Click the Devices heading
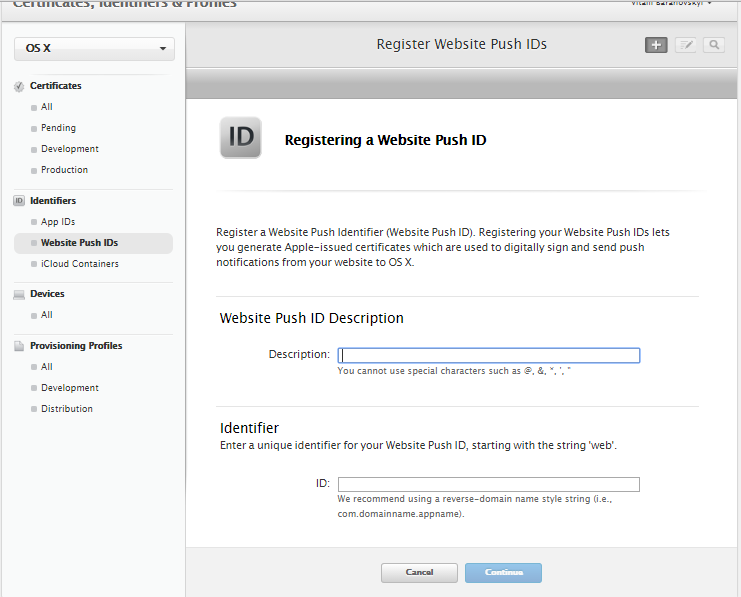This screenshot has height=597, width=741. [47, 294]
